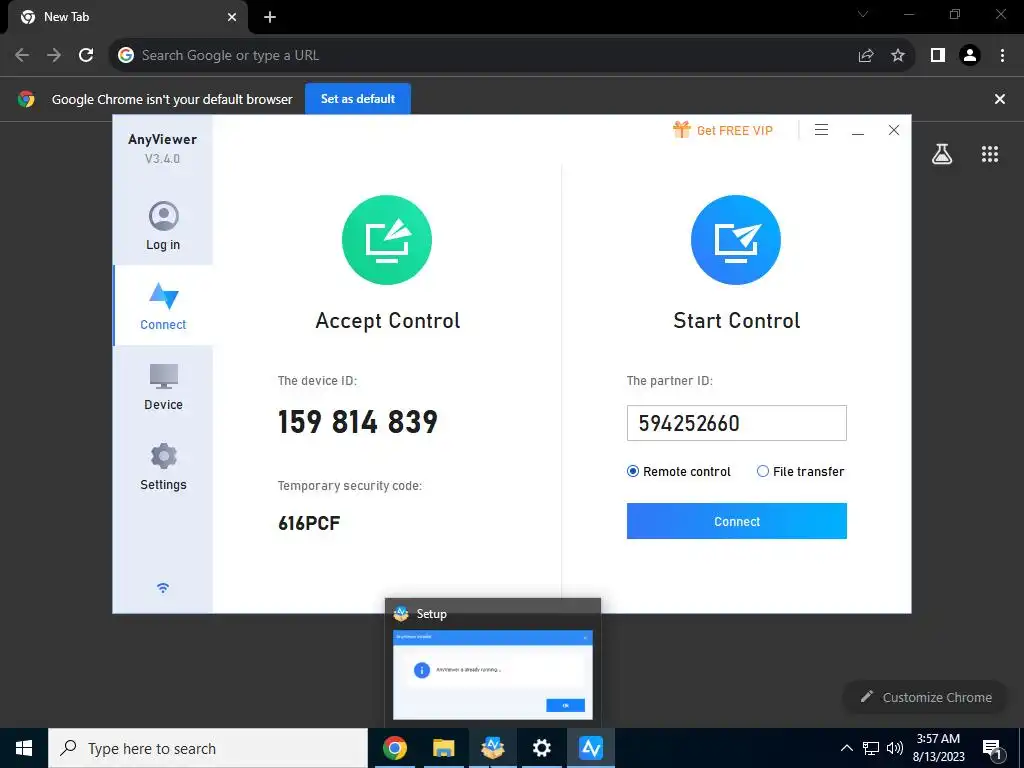Click the volume speaker icon in tray
The width and height of the screenshot is (1024, 768).
(x=895, y=748)
